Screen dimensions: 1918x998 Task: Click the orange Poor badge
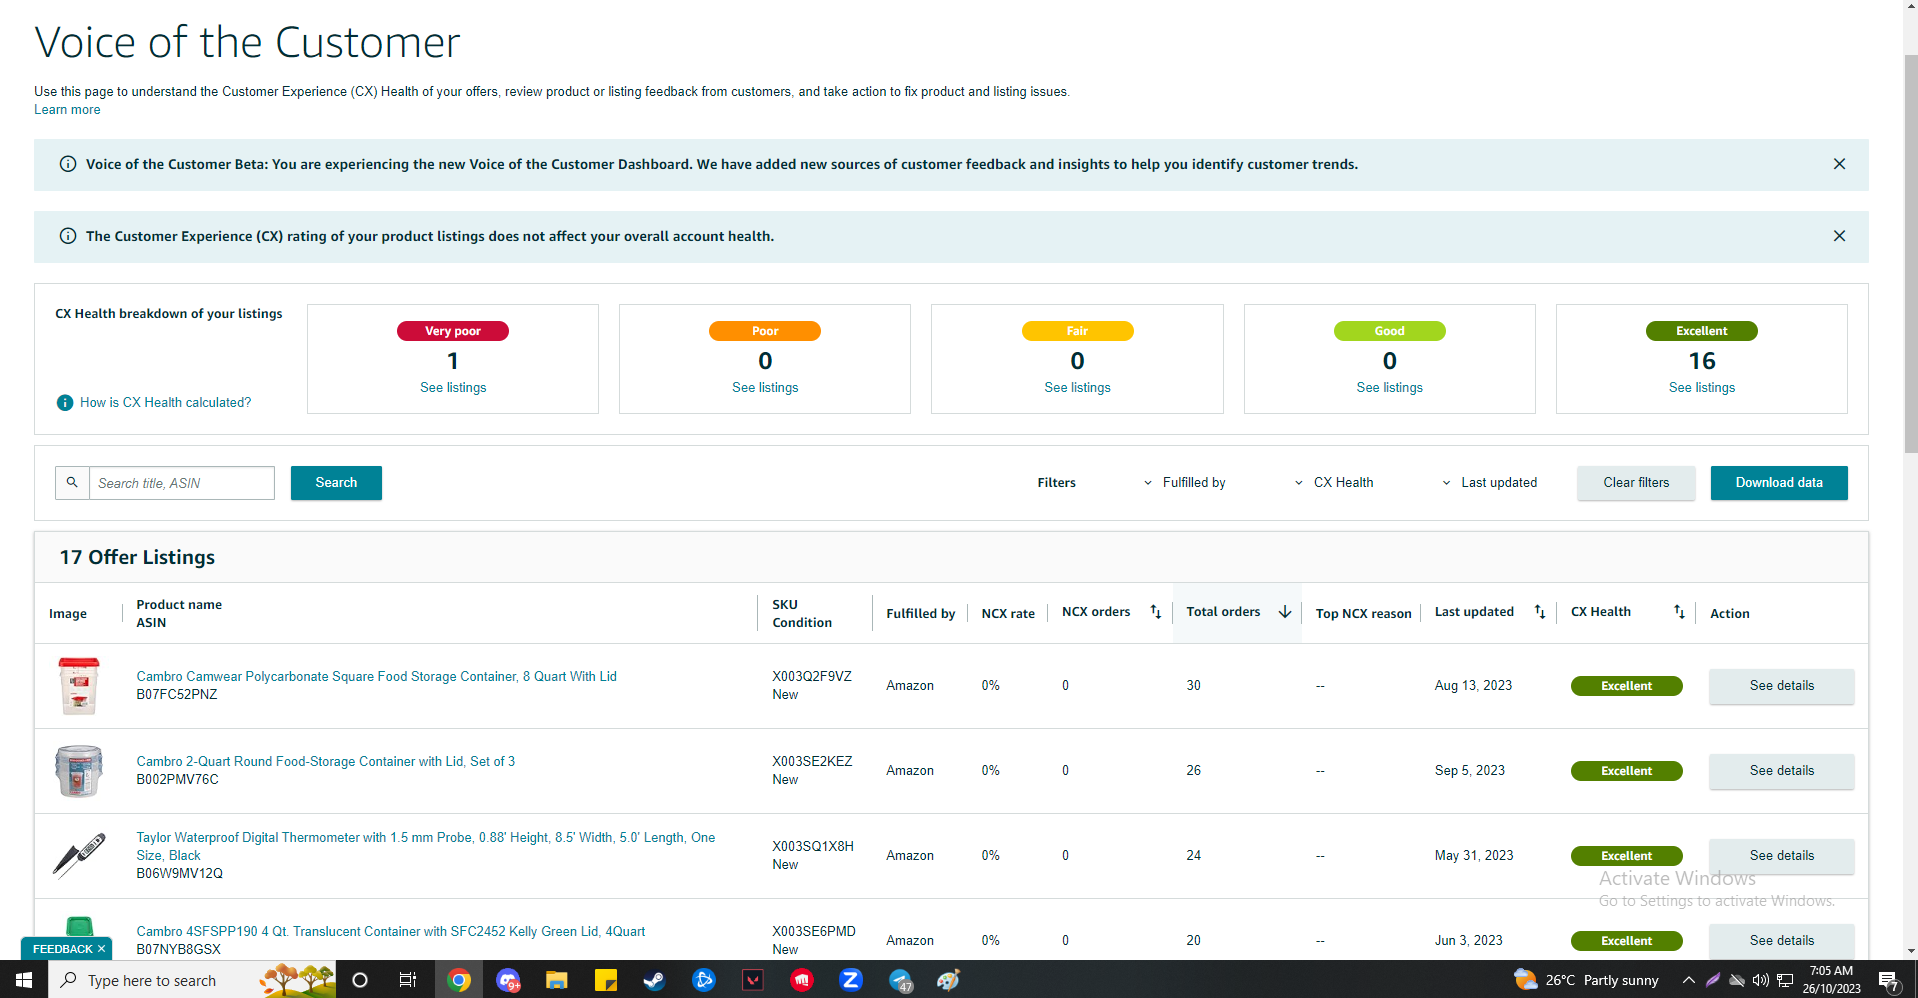[765, 331]
